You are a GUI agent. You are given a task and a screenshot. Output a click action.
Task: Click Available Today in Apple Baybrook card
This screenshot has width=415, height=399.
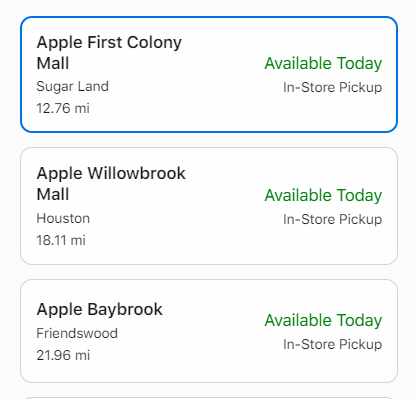pos(323,320)
